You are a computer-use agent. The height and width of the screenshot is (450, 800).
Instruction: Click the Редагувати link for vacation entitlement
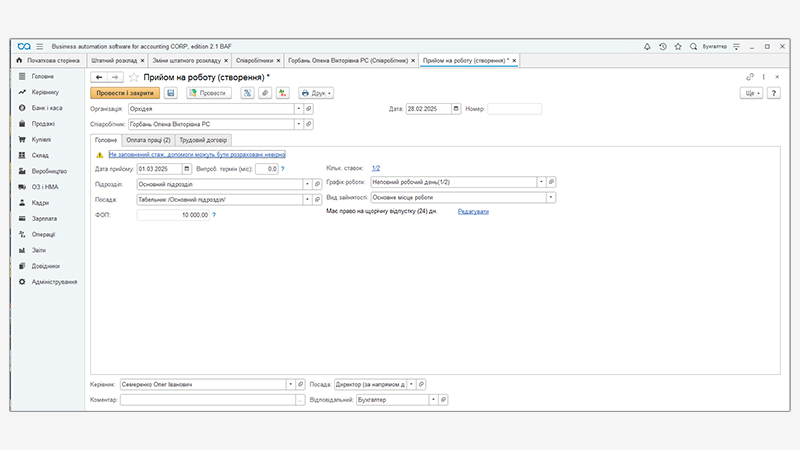tap(473, 212)
